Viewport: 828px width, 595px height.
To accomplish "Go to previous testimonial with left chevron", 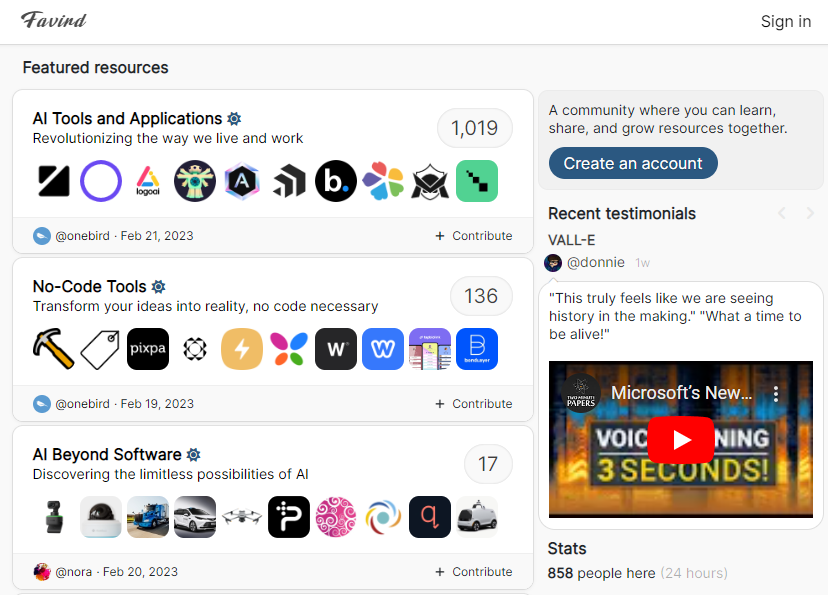I will click(x=782, y=213).
